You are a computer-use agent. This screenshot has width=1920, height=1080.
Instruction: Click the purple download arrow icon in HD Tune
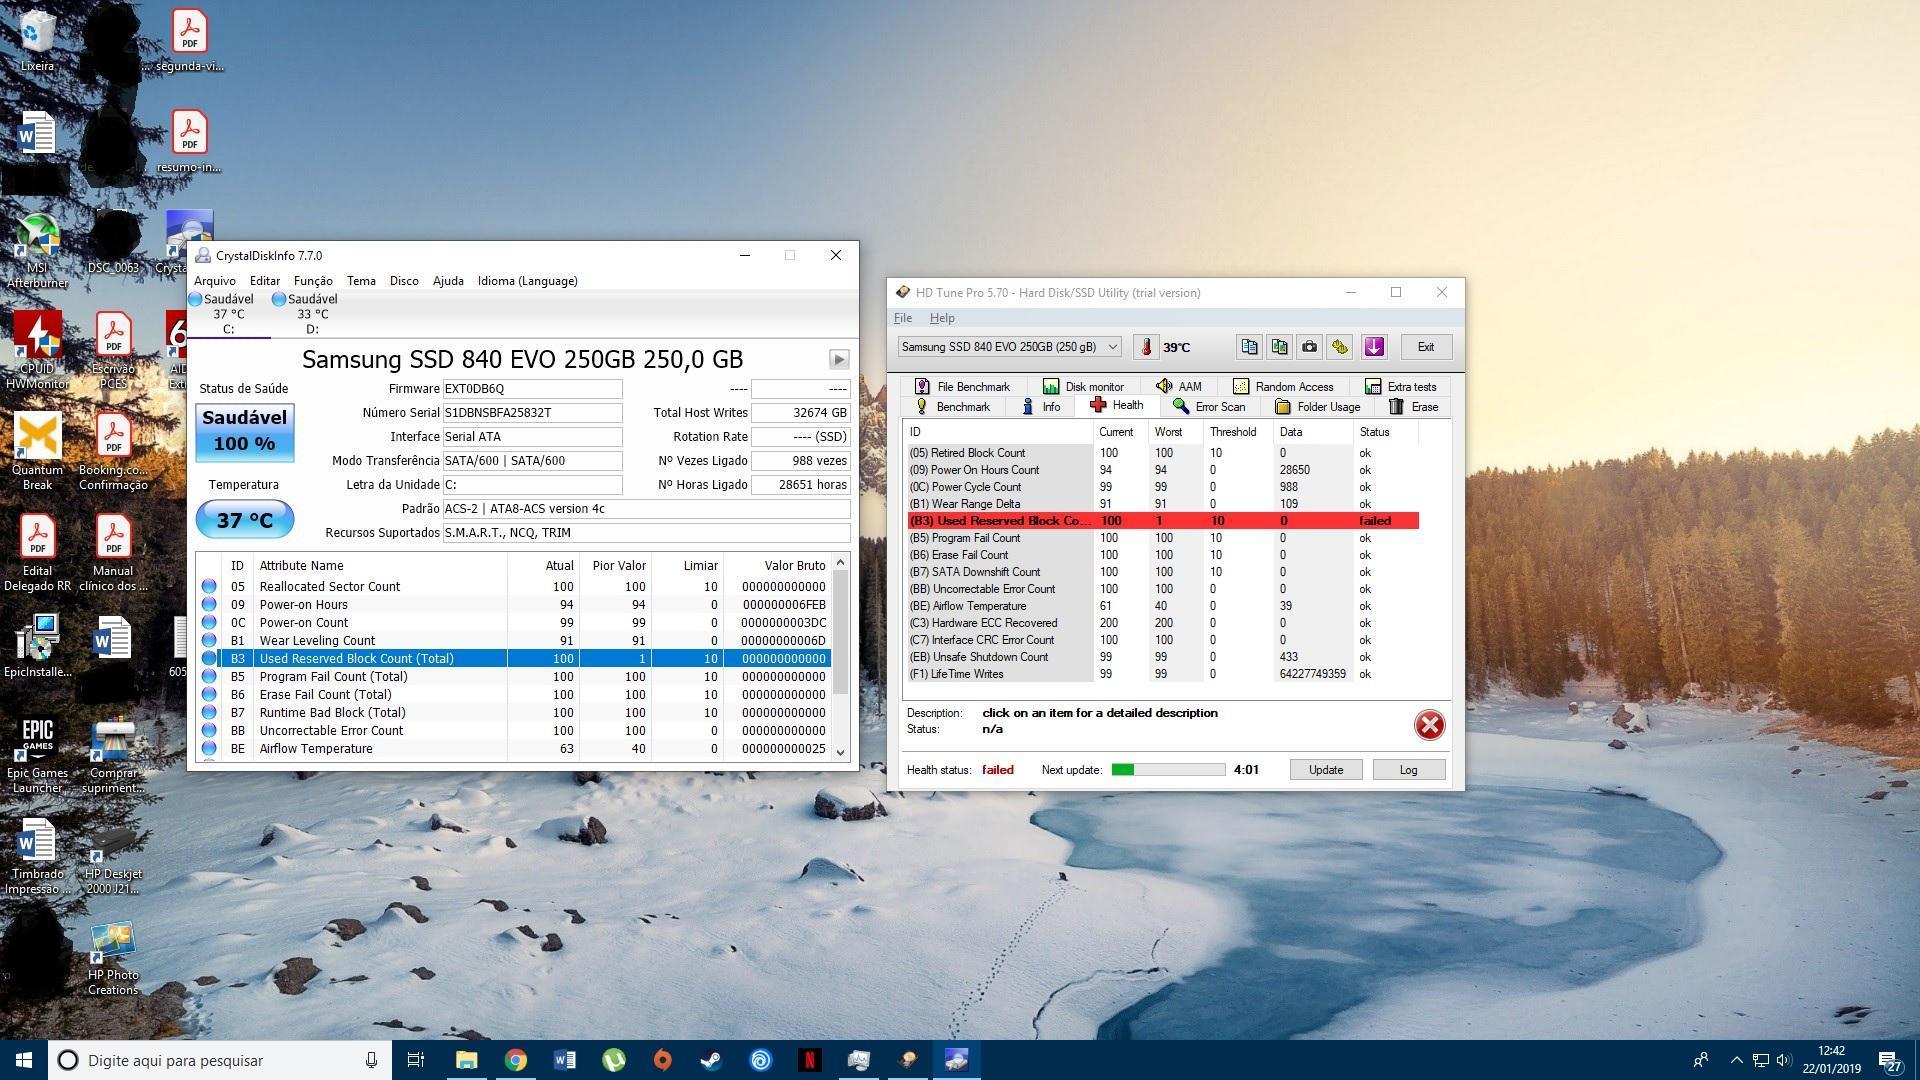click(x=1374, y=347)
